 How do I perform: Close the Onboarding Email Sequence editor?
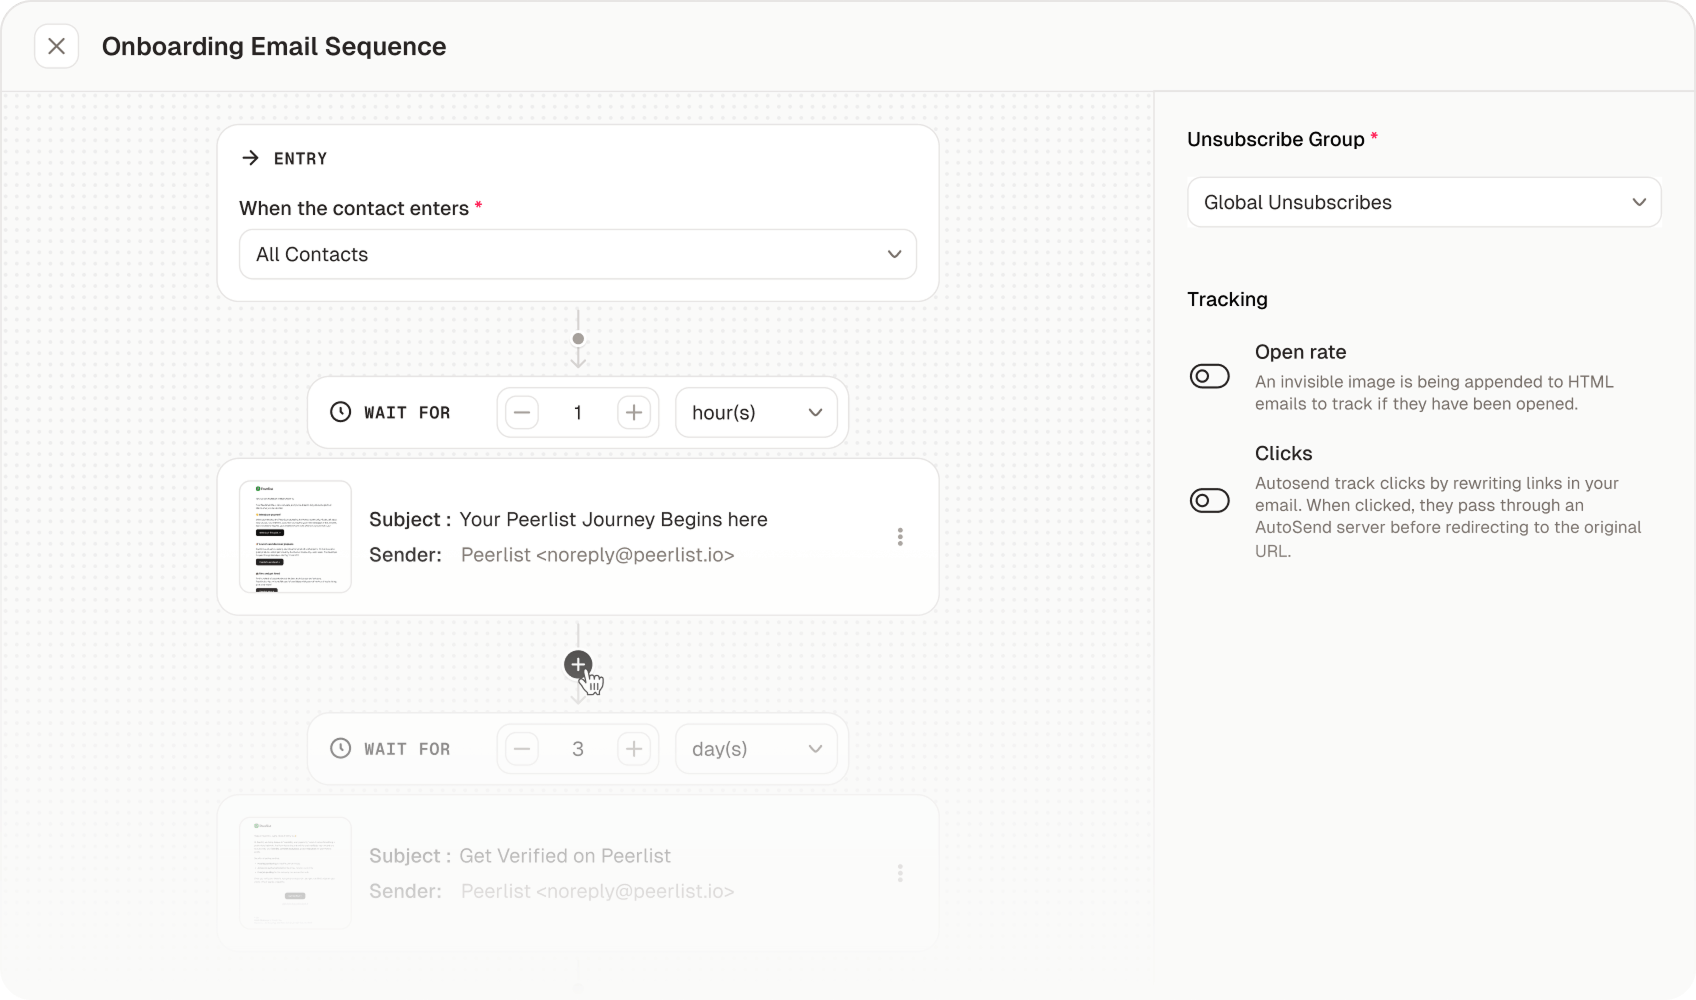[x=56, y=47]
